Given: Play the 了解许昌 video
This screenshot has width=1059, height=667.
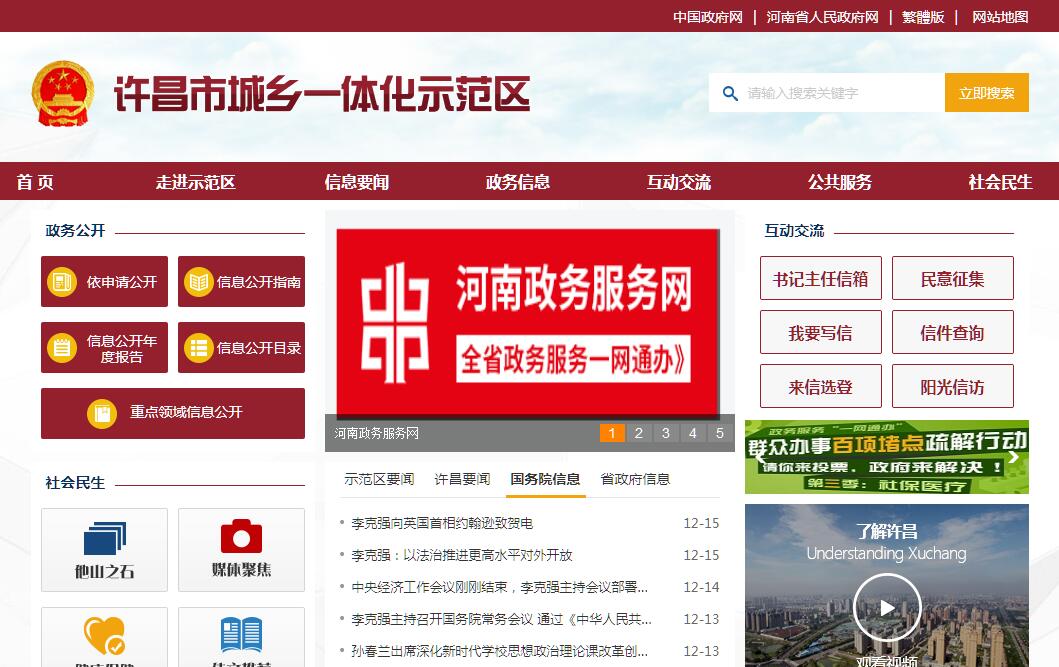Looking at the screenshot, I should coord(887,608).
